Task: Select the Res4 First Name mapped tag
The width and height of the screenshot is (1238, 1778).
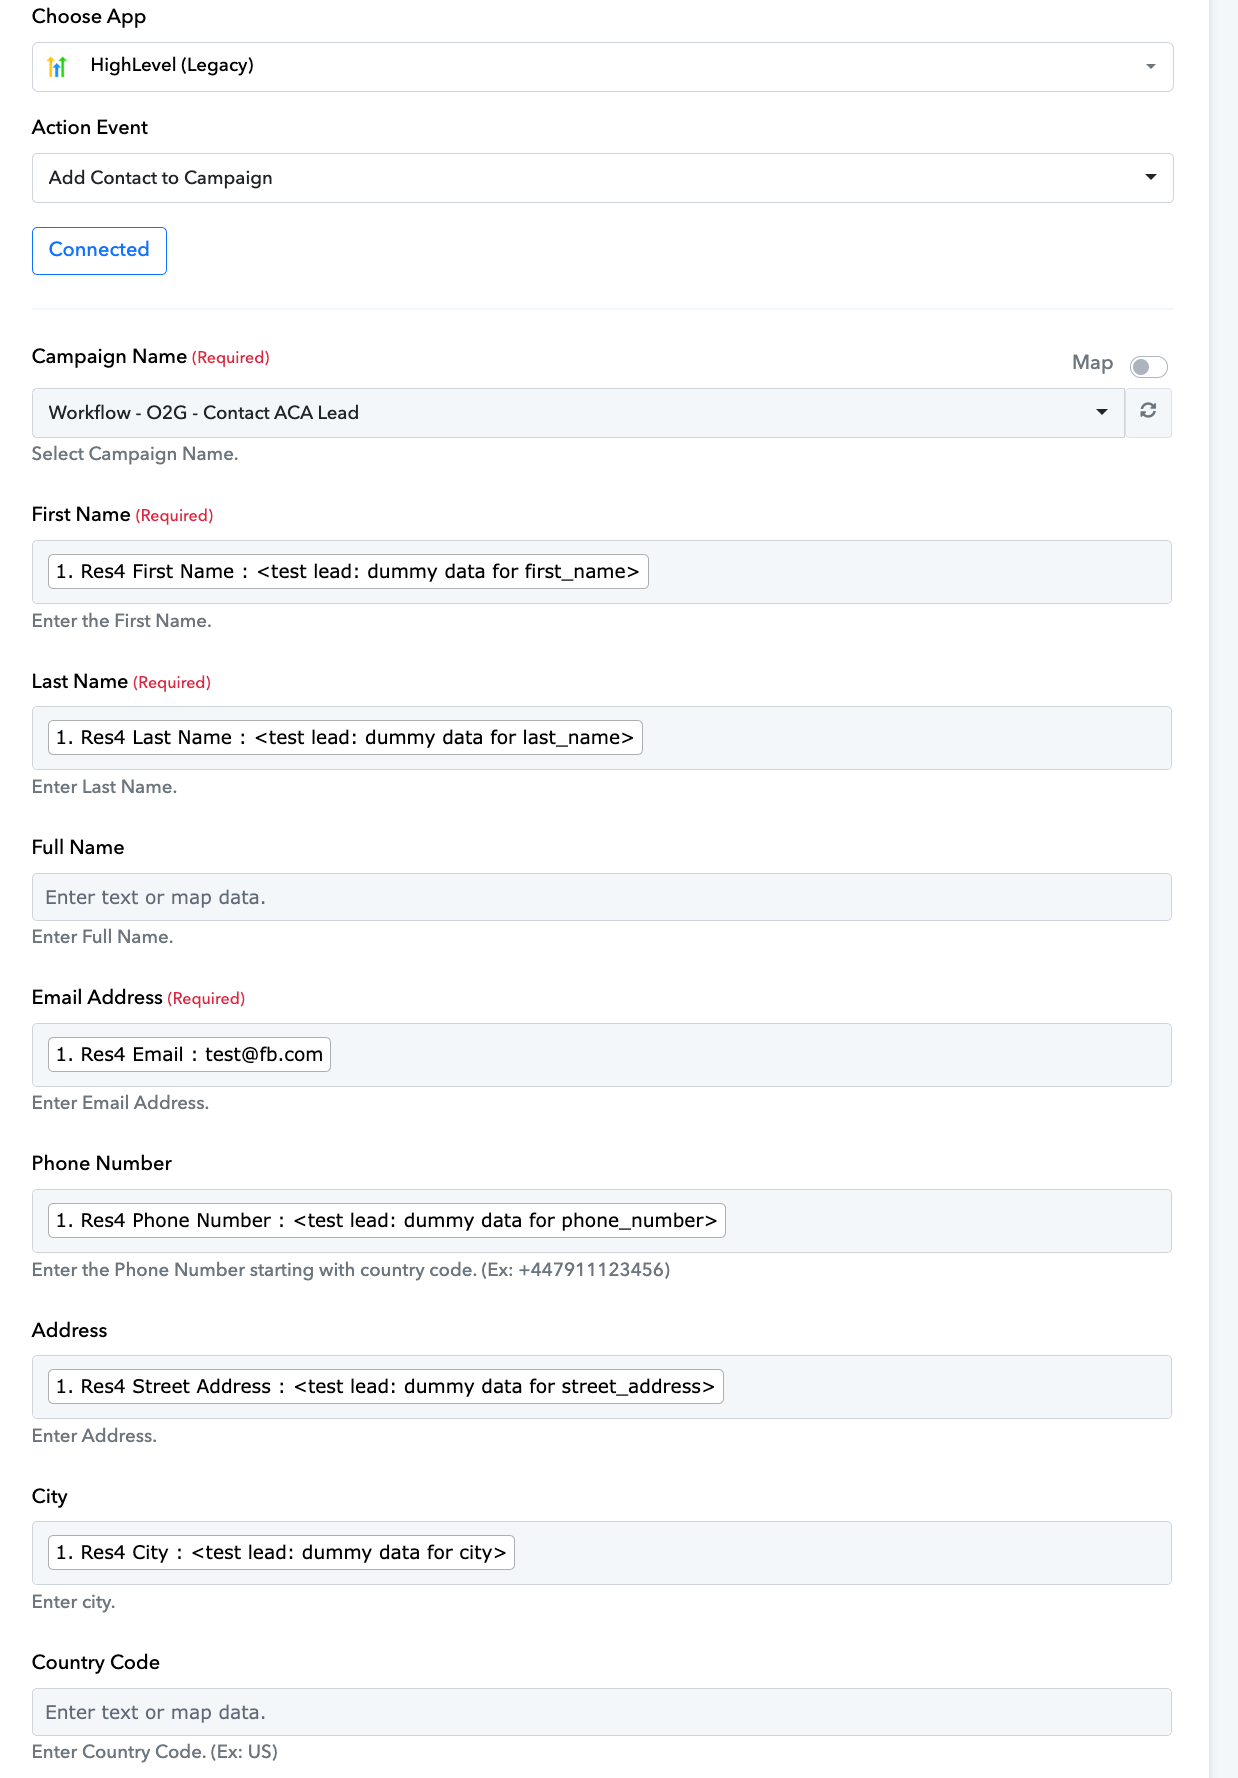Action: [x=348, y=571]
